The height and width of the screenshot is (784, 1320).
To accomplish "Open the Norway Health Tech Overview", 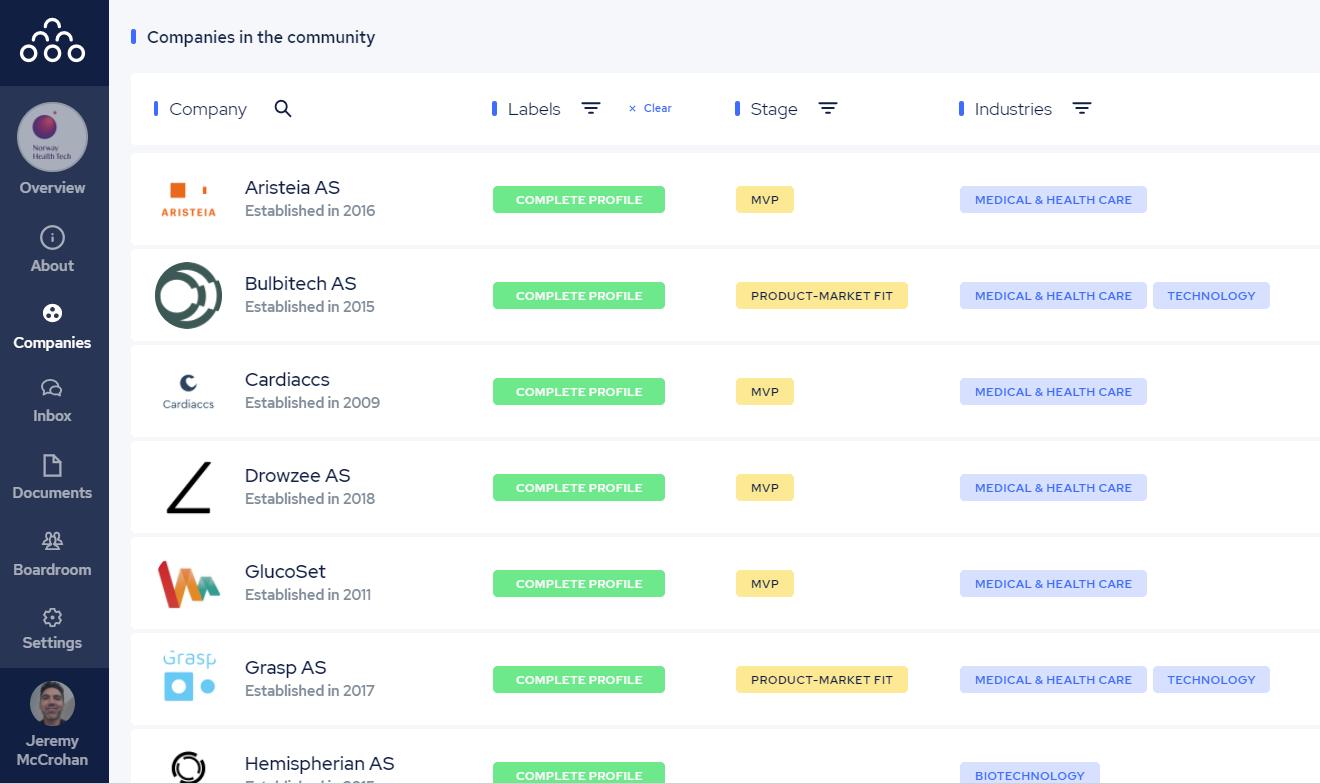I will pyautogui.click(x=53, y=150).
